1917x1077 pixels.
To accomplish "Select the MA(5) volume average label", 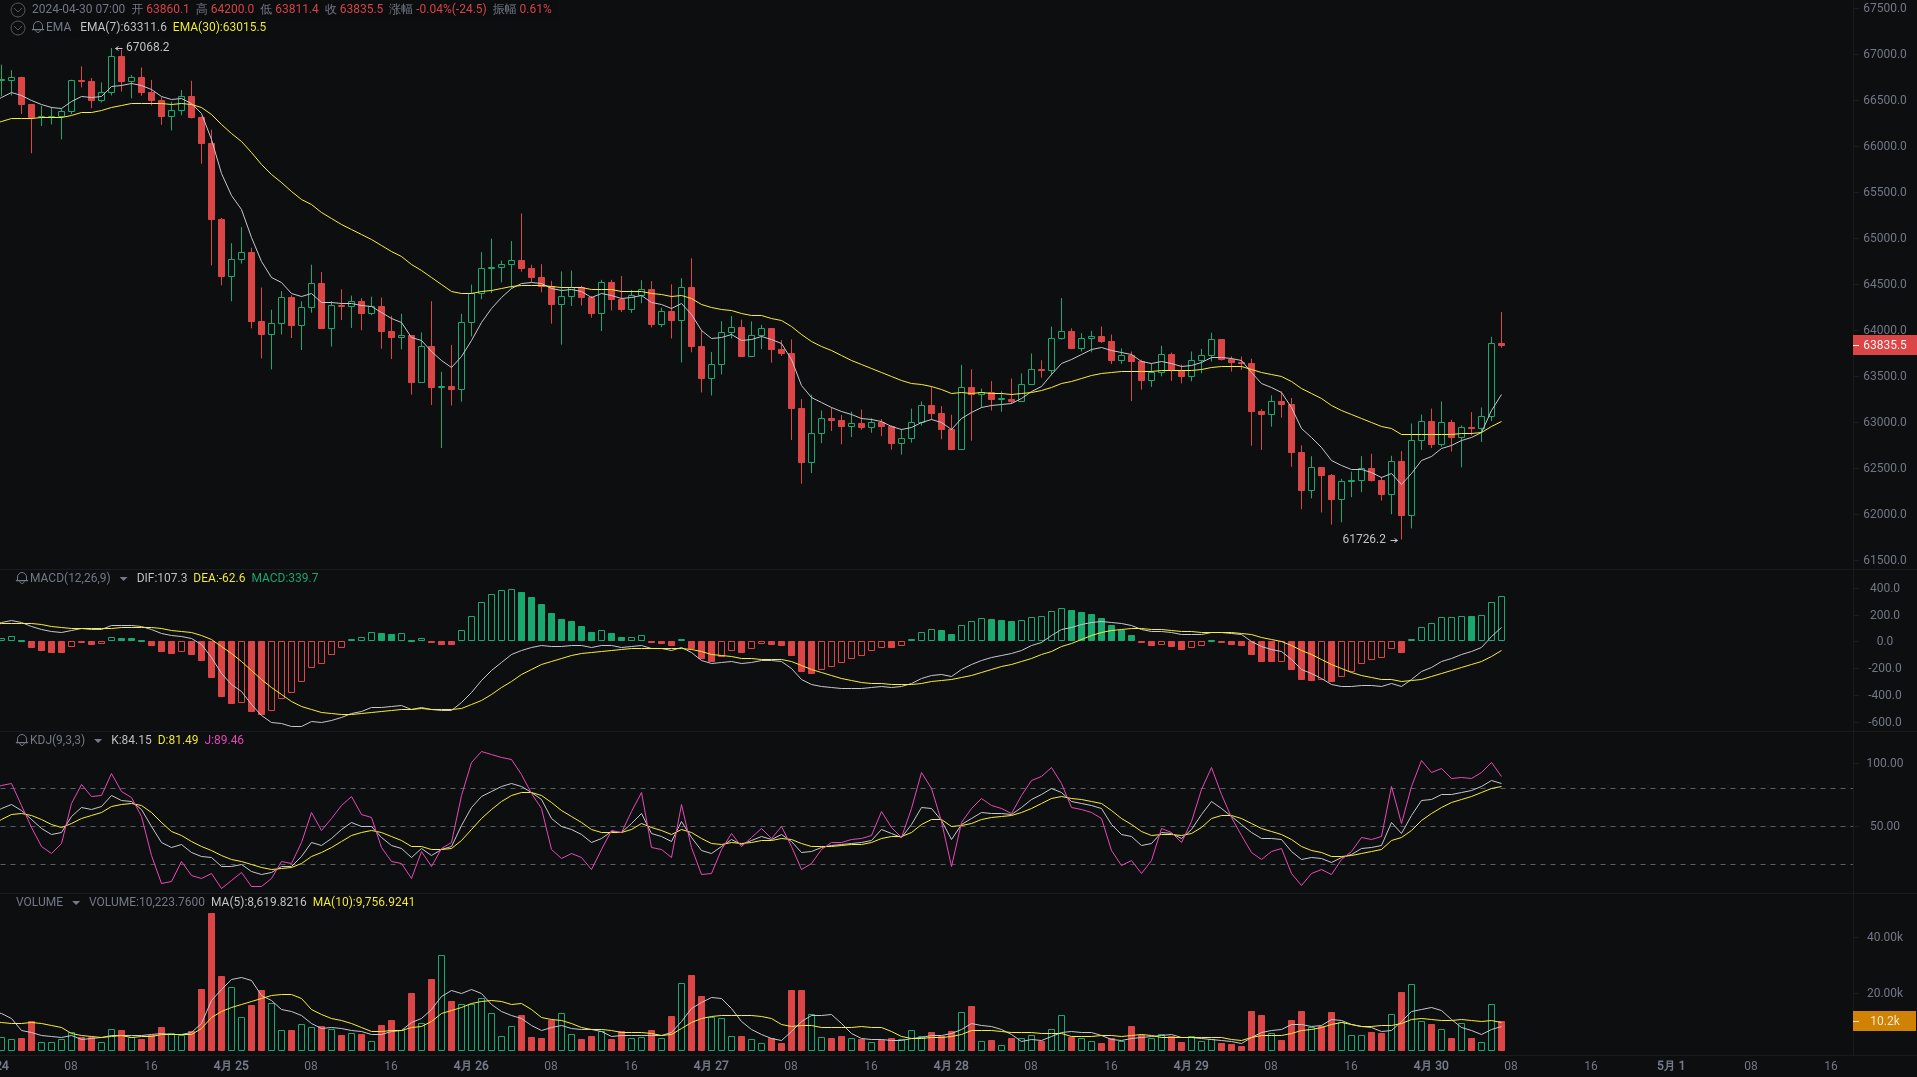I will [x=258, y=901].
